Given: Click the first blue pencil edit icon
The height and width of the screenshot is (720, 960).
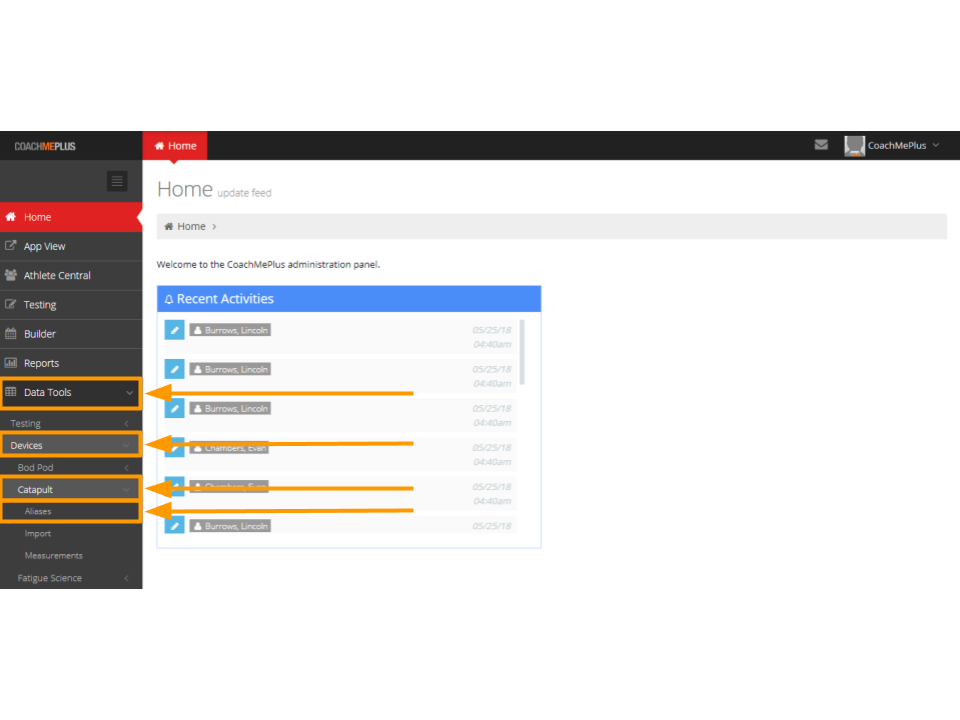Looking at the screenshot, I should (174, 330).
